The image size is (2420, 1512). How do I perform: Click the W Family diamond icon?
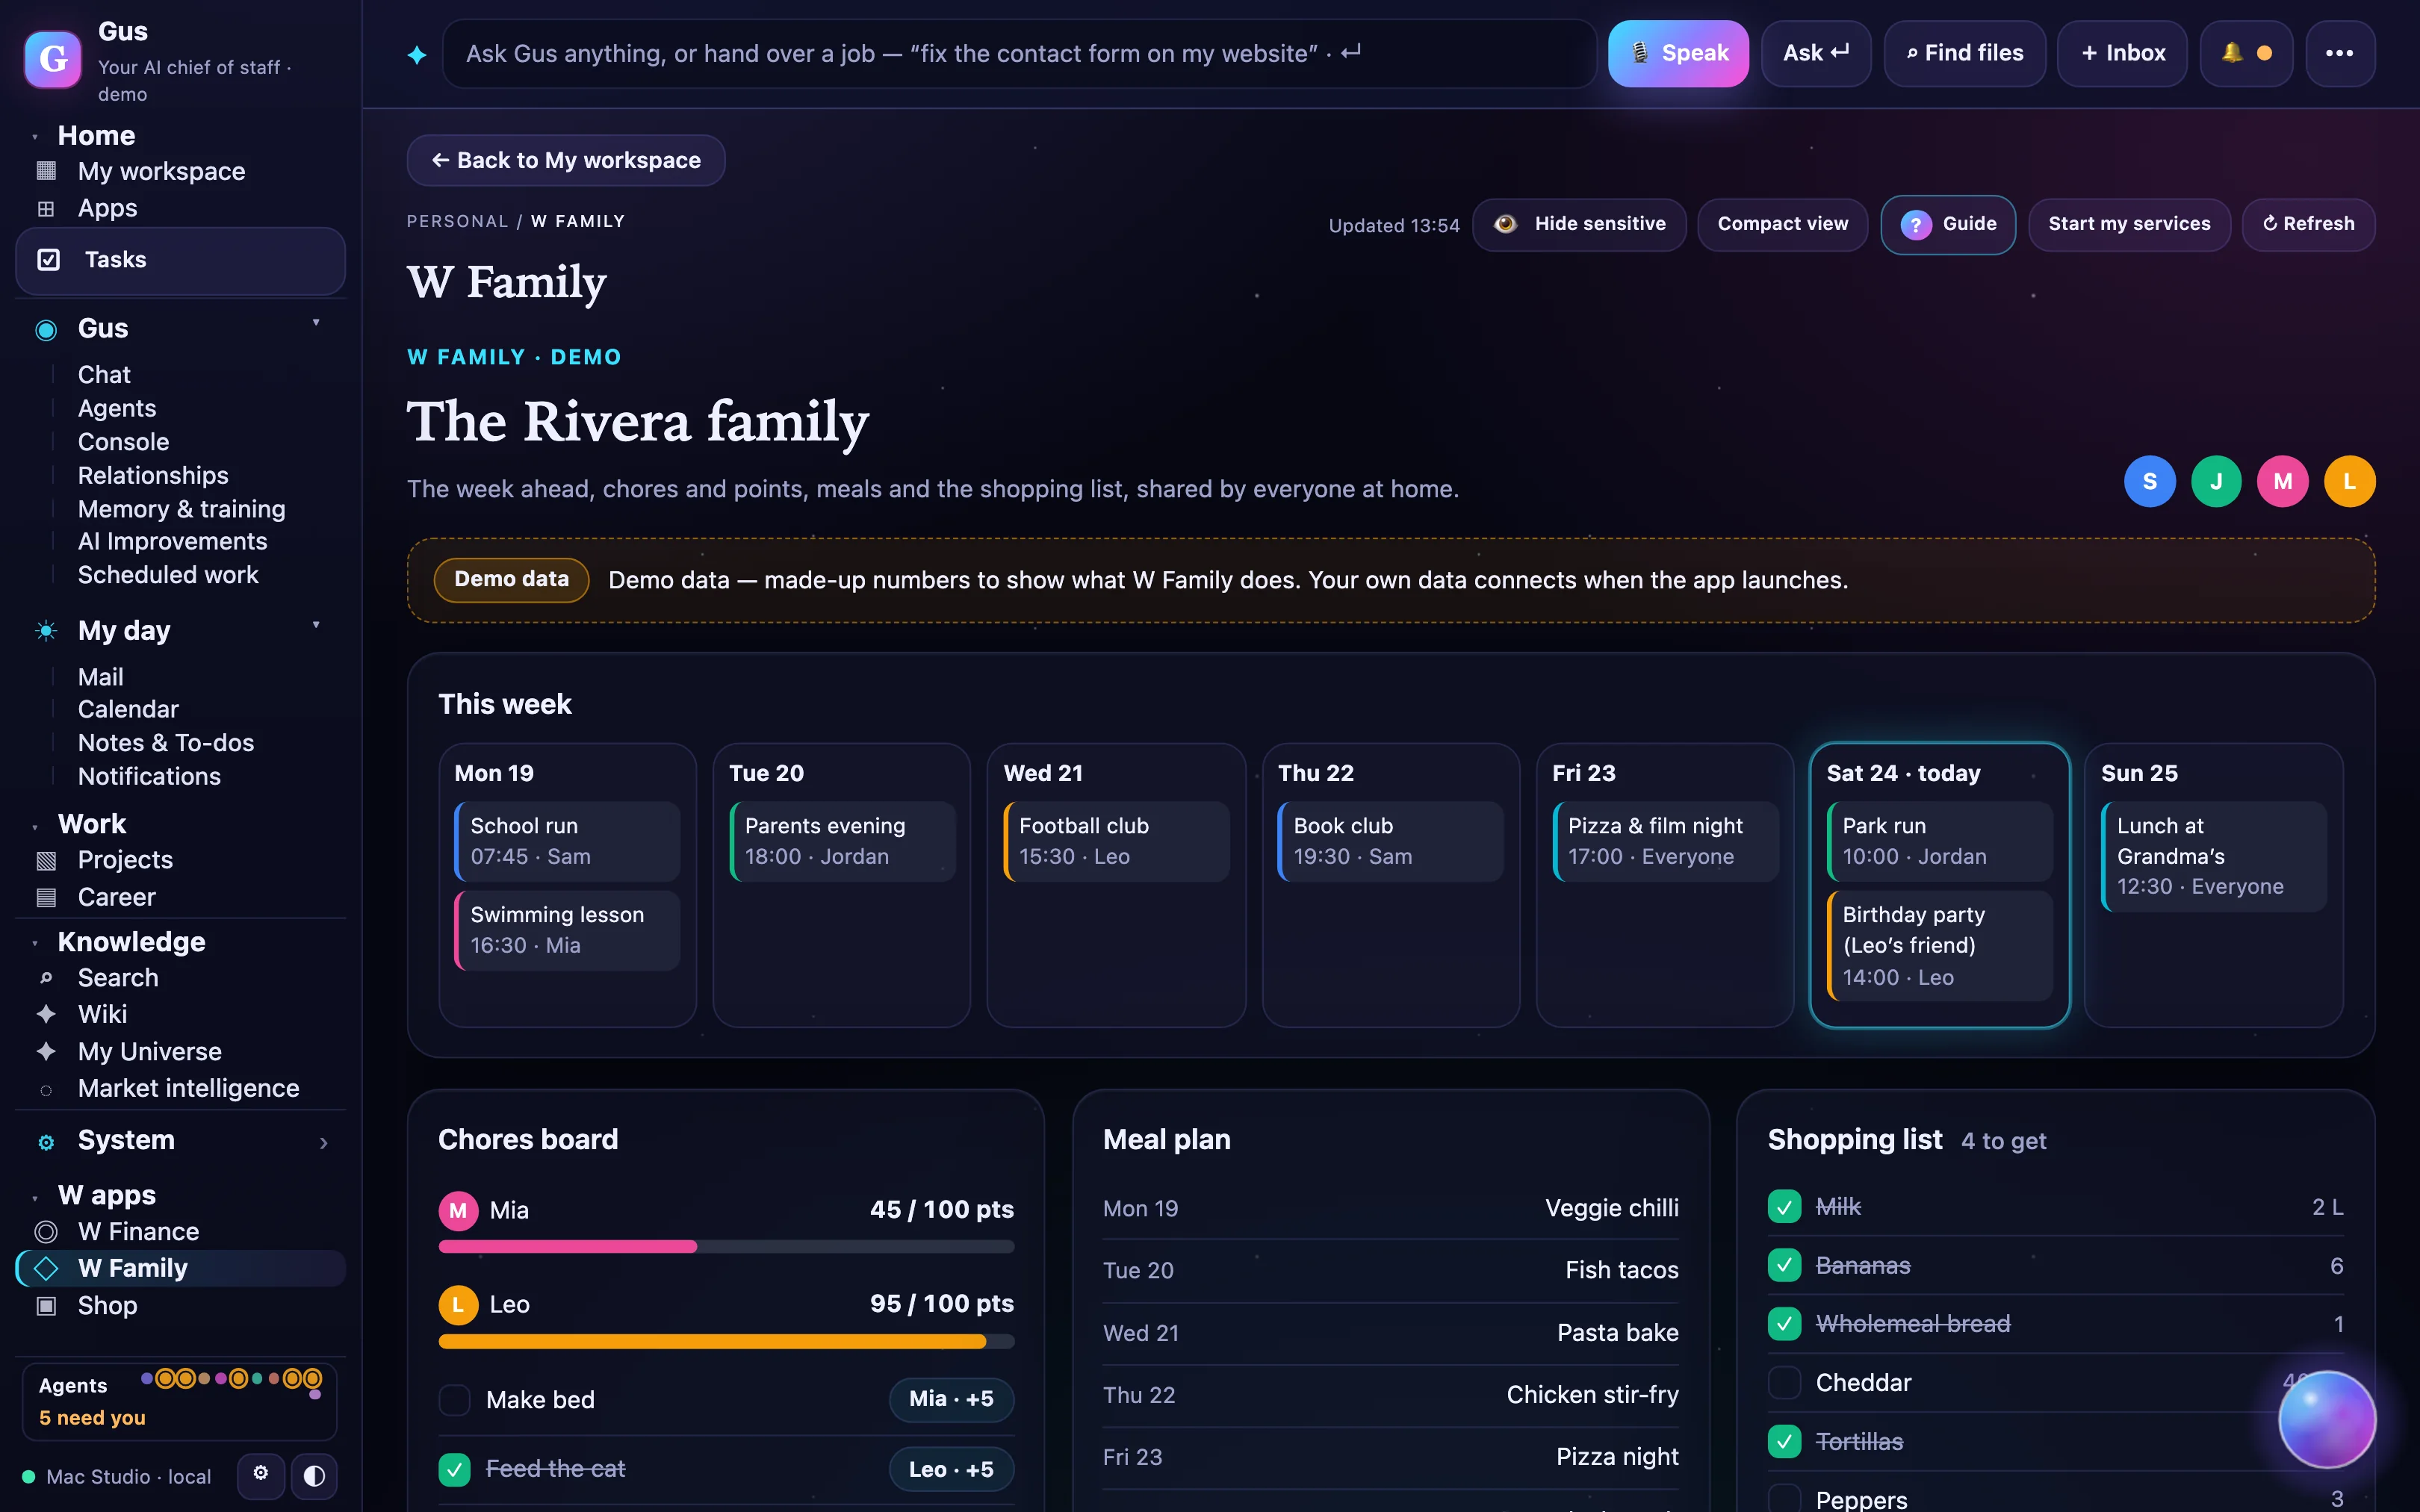(46, 1268)
